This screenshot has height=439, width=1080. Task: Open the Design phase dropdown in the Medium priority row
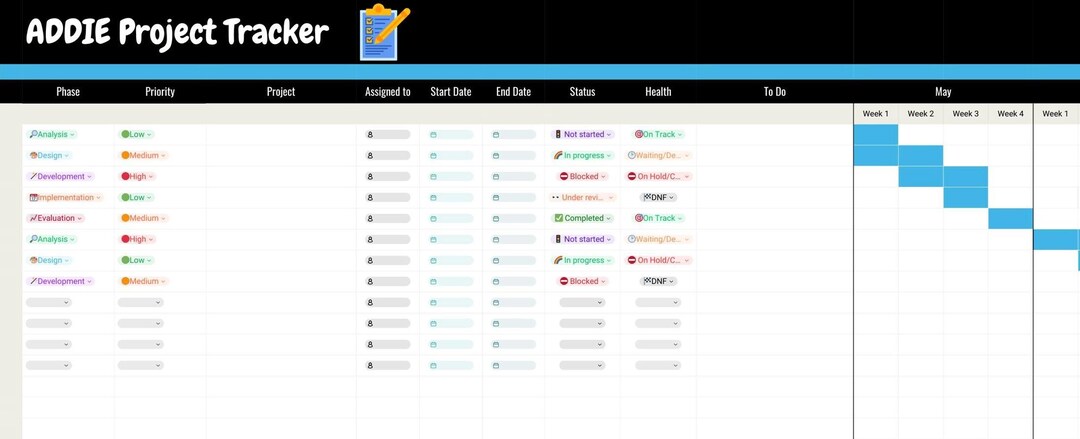(48, 156)
